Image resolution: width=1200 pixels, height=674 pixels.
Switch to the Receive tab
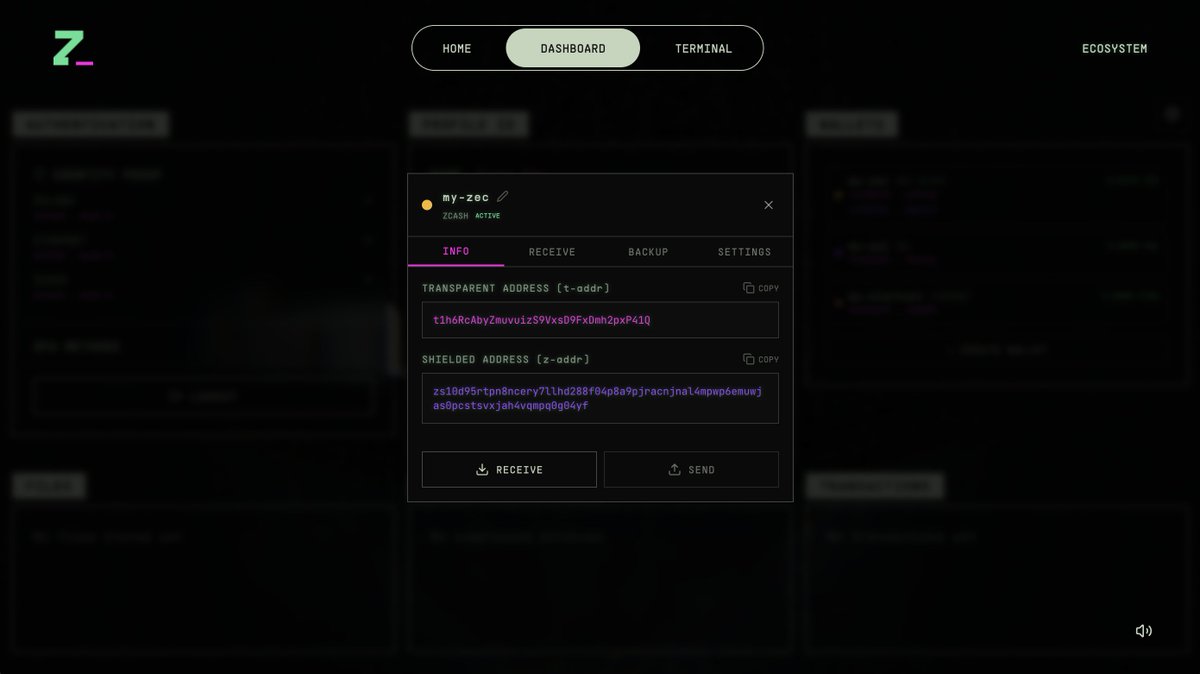(x=552, y=252)
